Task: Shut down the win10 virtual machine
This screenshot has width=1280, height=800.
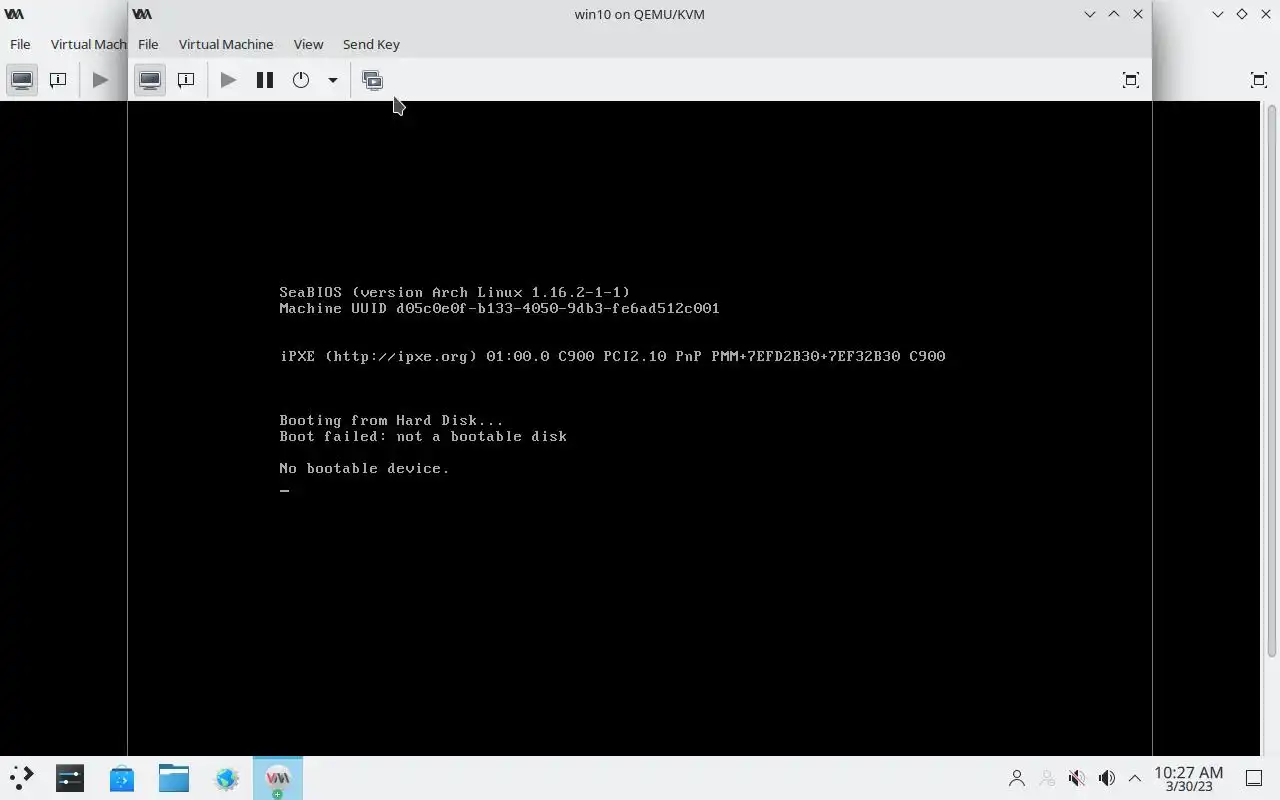Action: point(301,80)
